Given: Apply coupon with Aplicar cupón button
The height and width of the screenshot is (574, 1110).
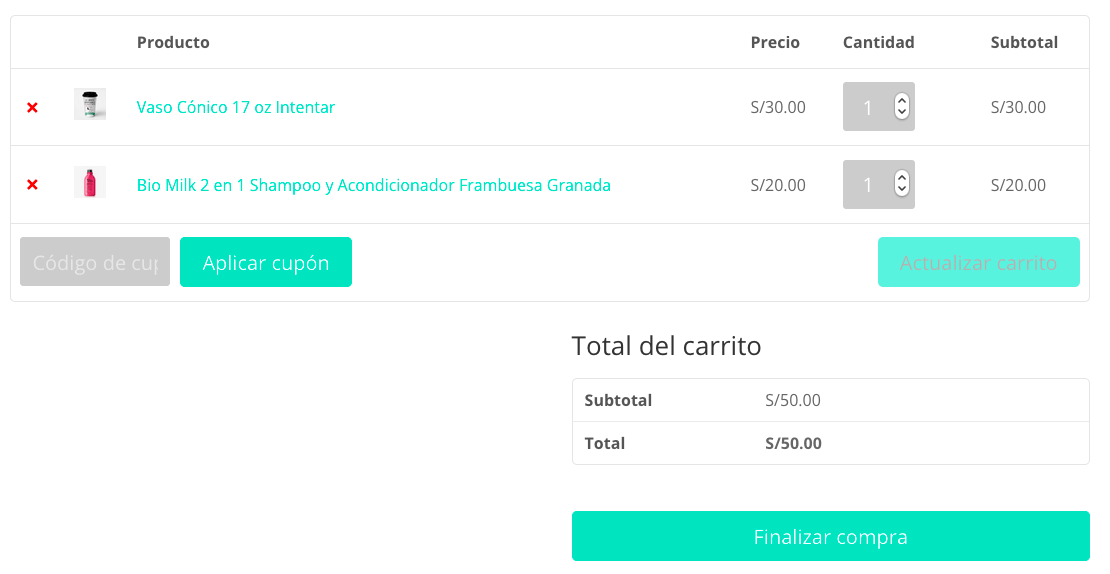Looking at the screenshot, I should point(265,262).
